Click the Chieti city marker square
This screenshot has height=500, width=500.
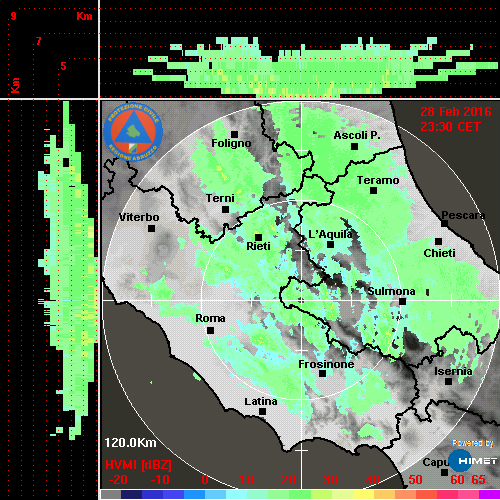click(x=438, y=241)
